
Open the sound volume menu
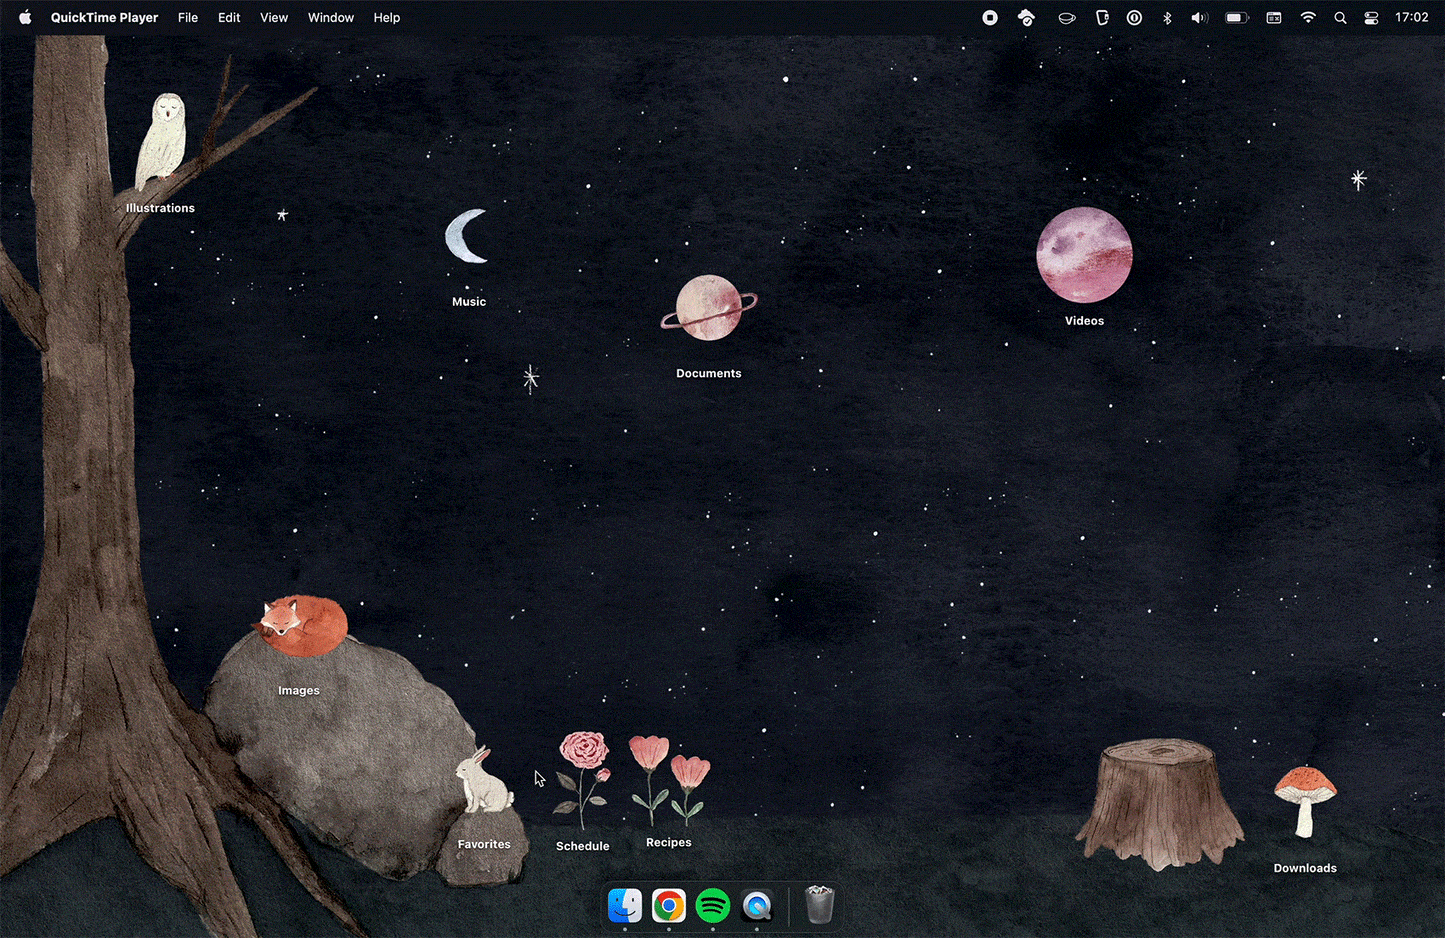click(x=1200, y=17)
